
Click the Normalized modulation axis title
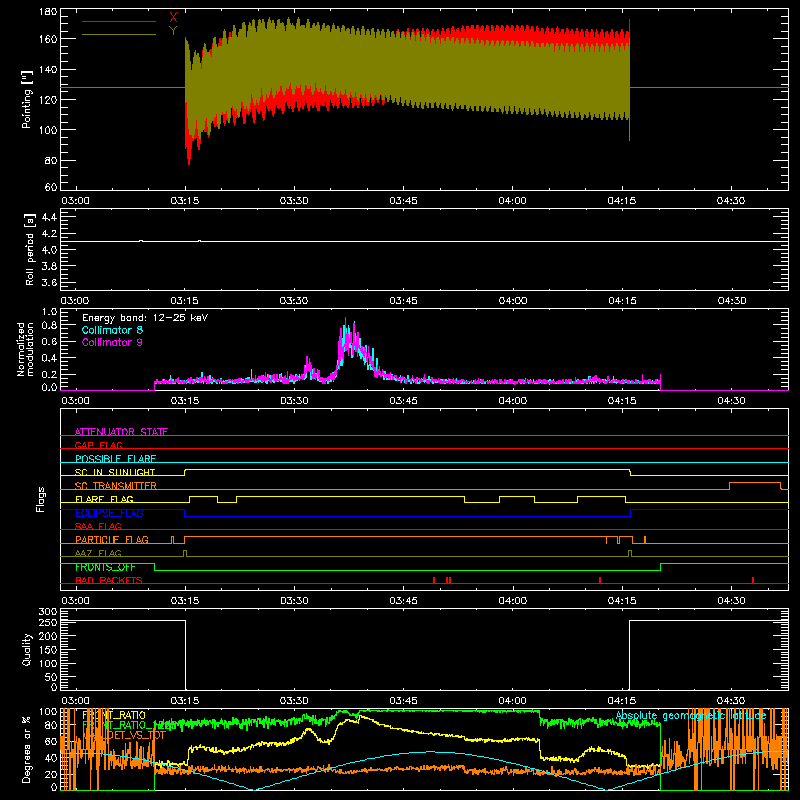[x=25, y=349]
